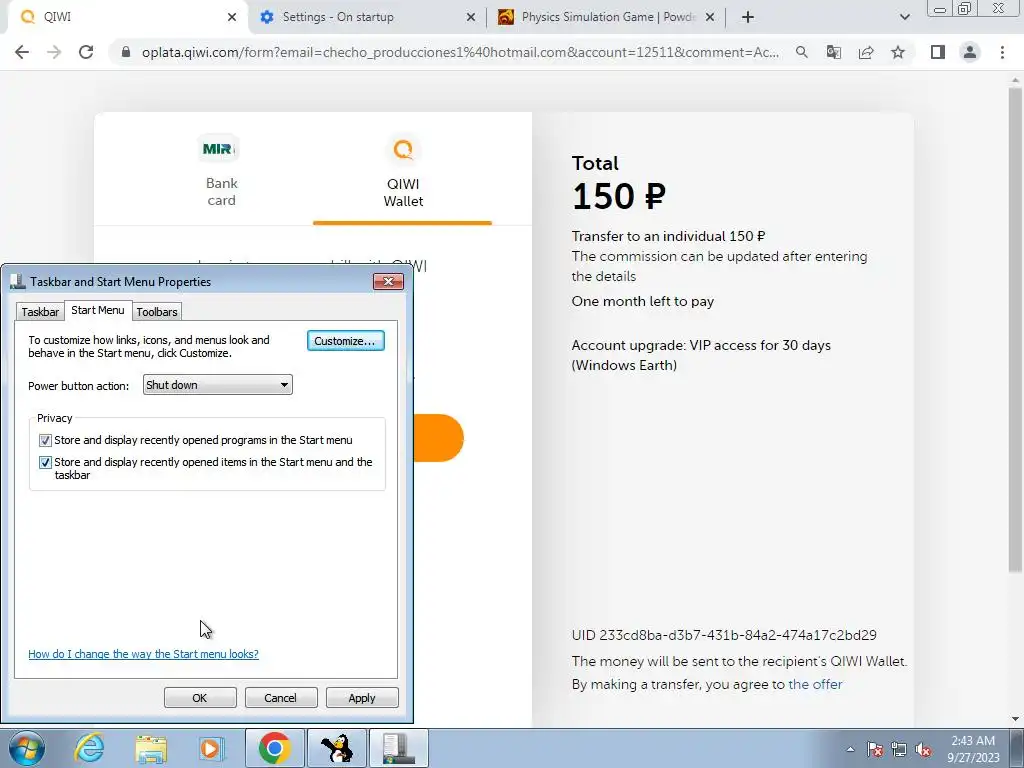Click the share page icon
1024x768 pixels.
(x=866, y=52)
